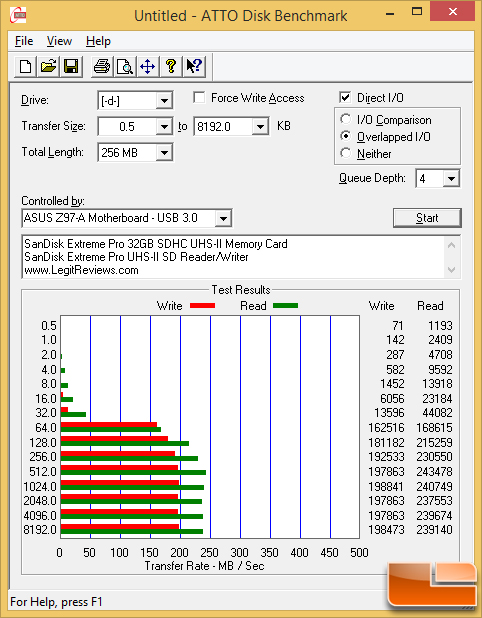Open About with the question mark icon
The image size is (482, 618).
click(x=171, y=66)
